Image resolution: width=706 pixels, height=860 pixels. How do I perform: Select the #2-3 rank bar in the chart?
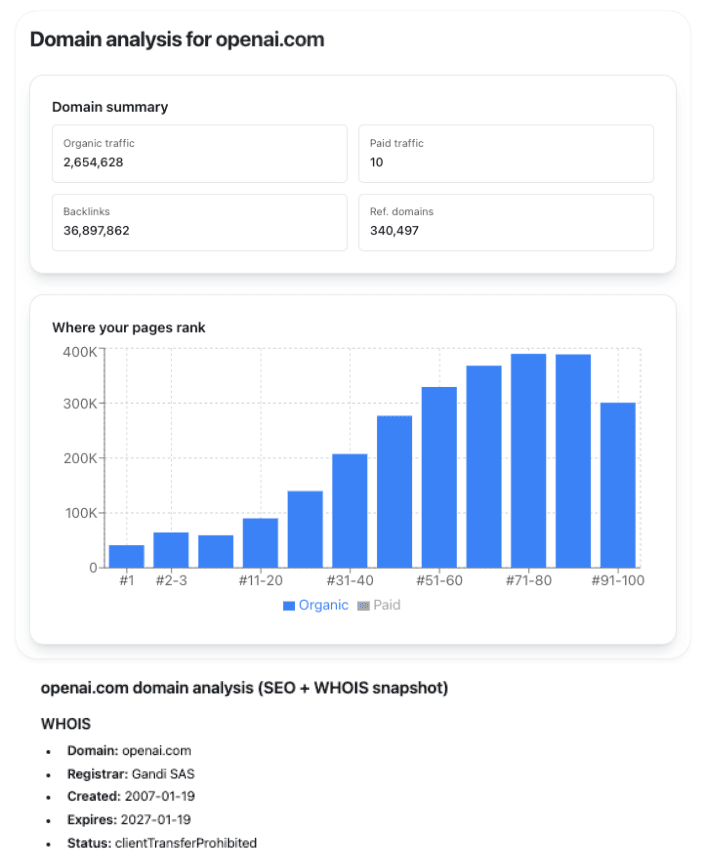[x=171, y=550]
